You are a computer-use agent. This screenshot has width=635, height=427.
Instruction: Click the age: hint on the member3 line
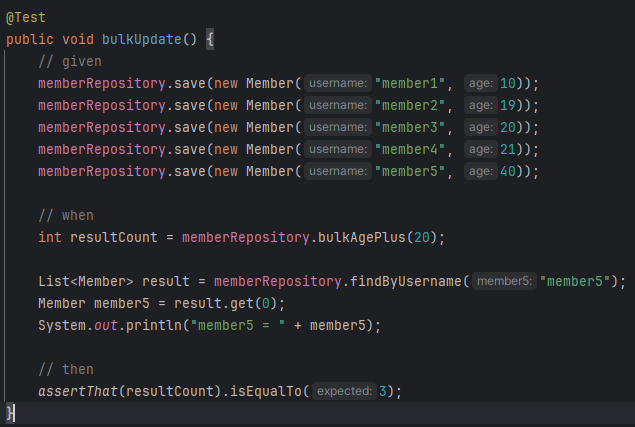(x=481, y=127)
